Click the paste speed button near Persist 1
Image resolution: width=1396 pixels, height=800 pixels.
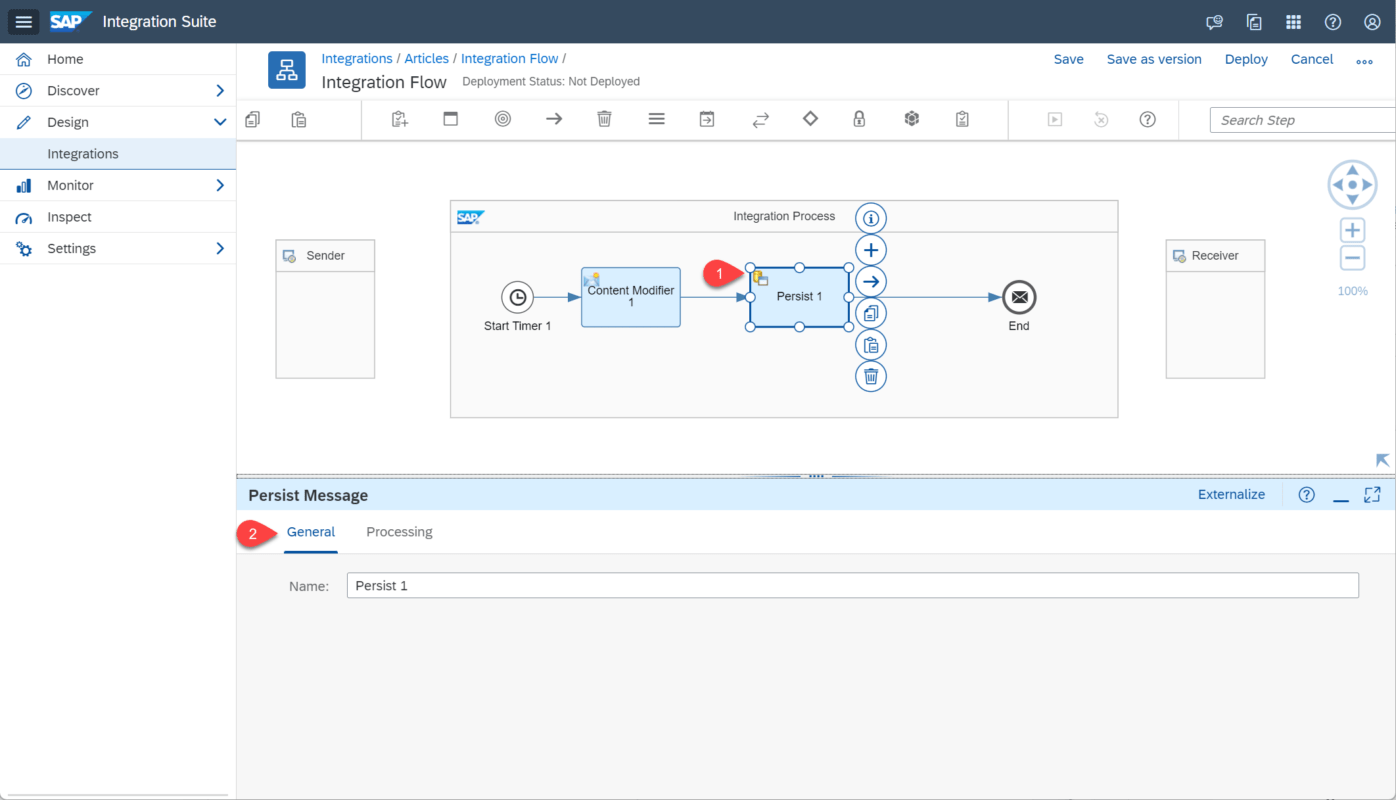871,345
